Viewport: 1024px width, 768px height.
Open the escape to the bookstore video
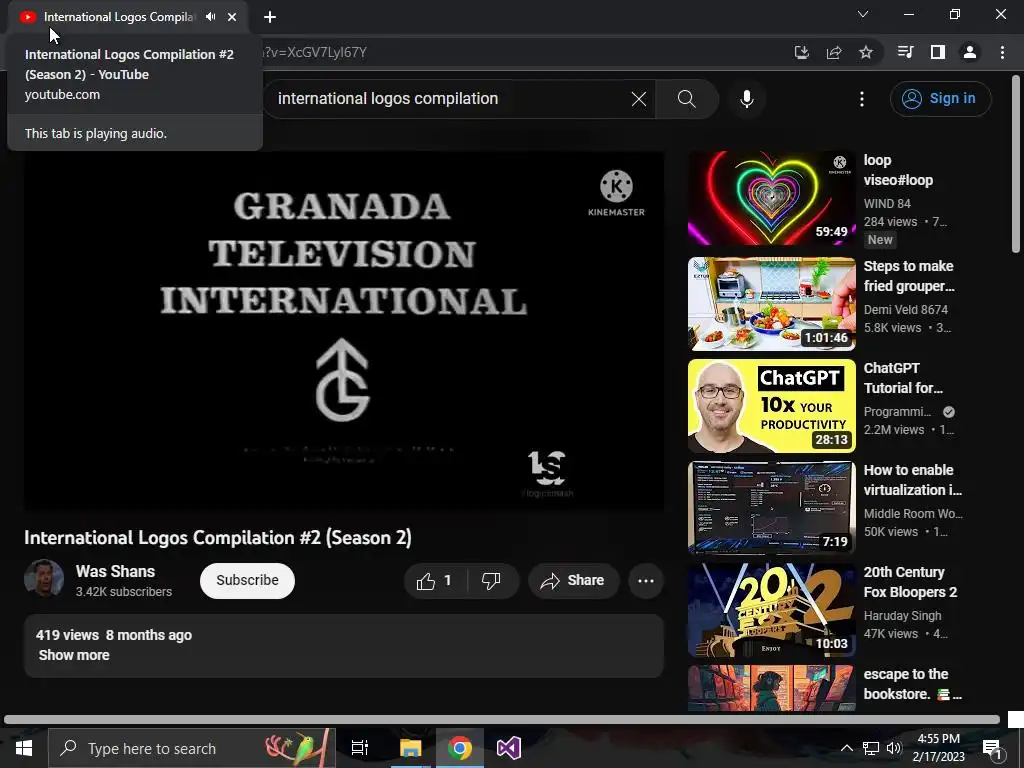click(771, 688)
